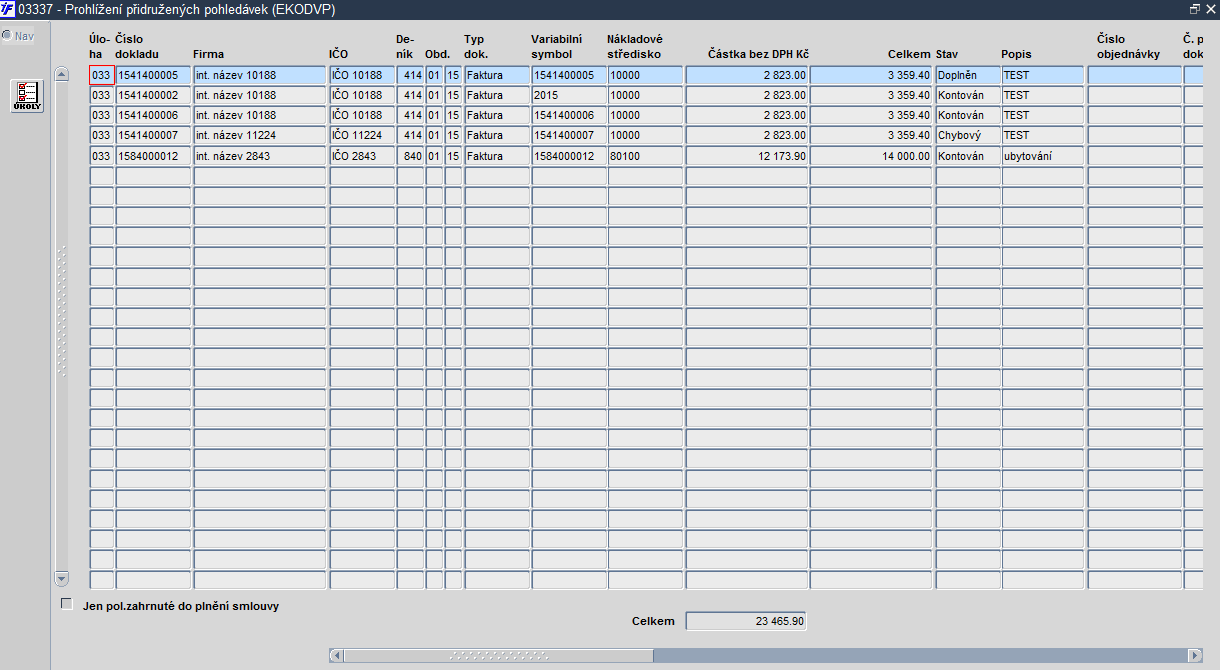Click firm 'int. název 11224' cell
Screen dimensions: 1220x670
[260, 135]
